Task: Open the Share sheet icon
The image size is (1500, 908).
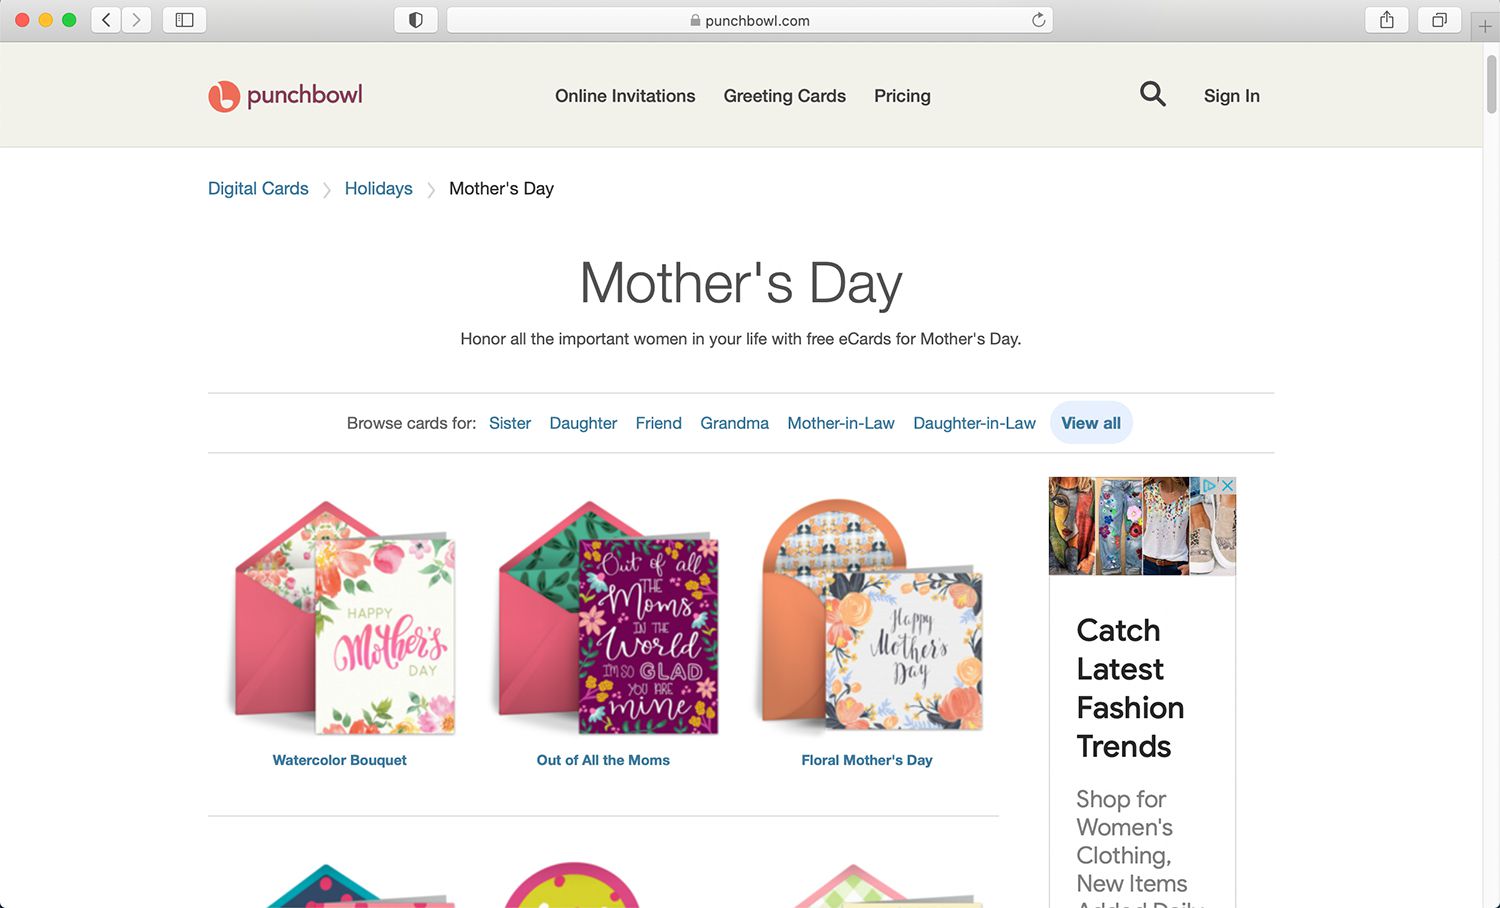Action: click(x=1387, y=20)
